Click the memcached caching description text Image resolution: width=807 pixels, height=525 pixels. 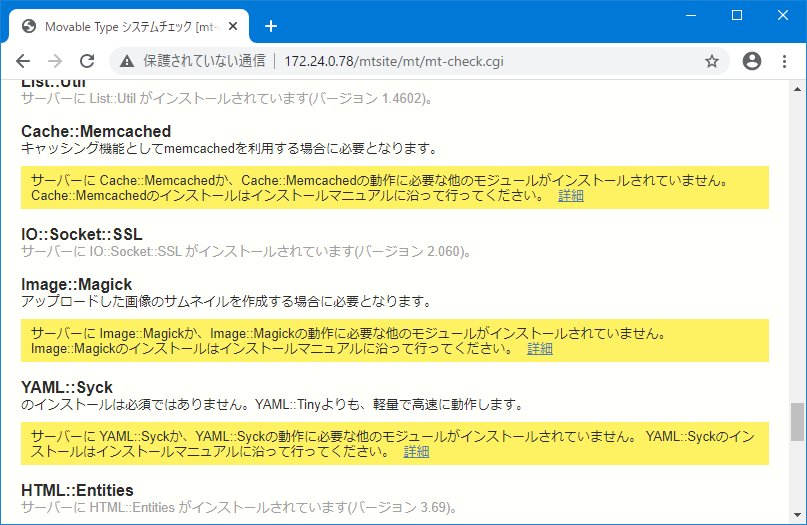tap(230, 149)
